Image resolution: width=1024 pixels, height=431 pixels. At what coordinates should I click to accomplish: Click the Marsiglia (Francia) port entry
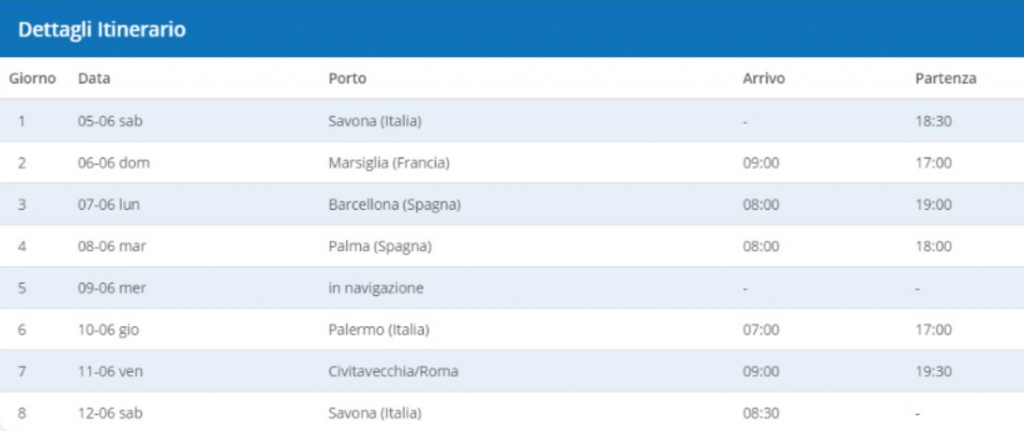(389, 163)
